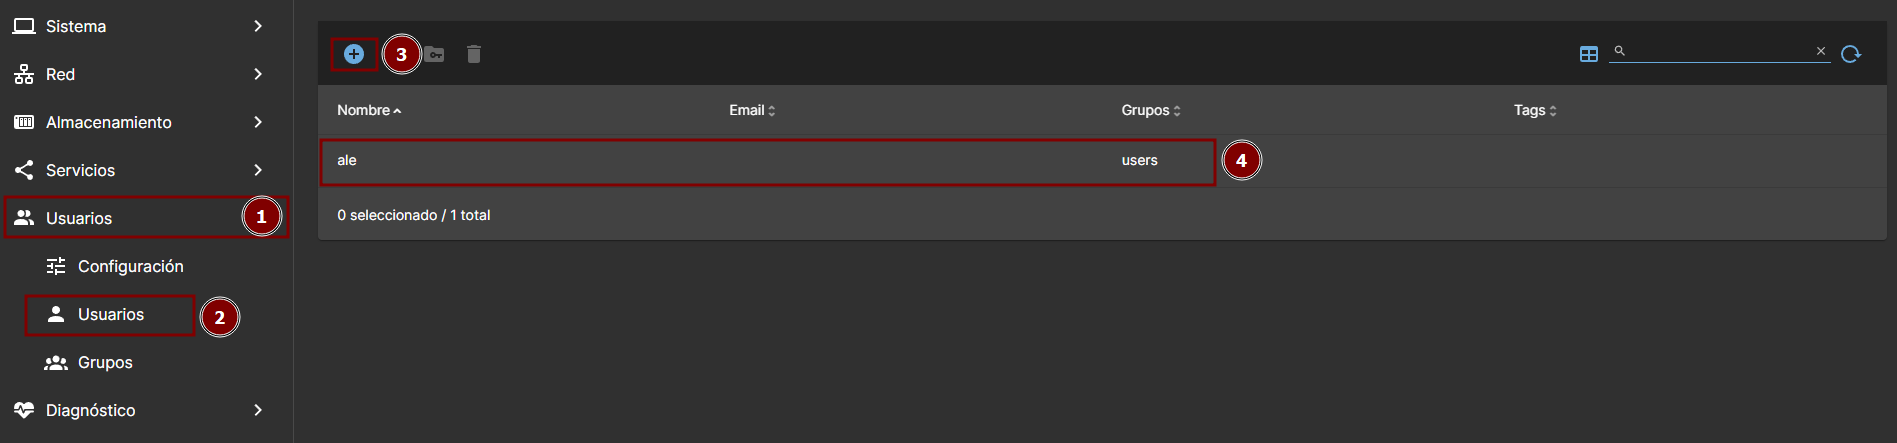The width and height of the screenshot is (1897, 443).
Task: Open the Grupos submenu item
Action: [104, 362]
